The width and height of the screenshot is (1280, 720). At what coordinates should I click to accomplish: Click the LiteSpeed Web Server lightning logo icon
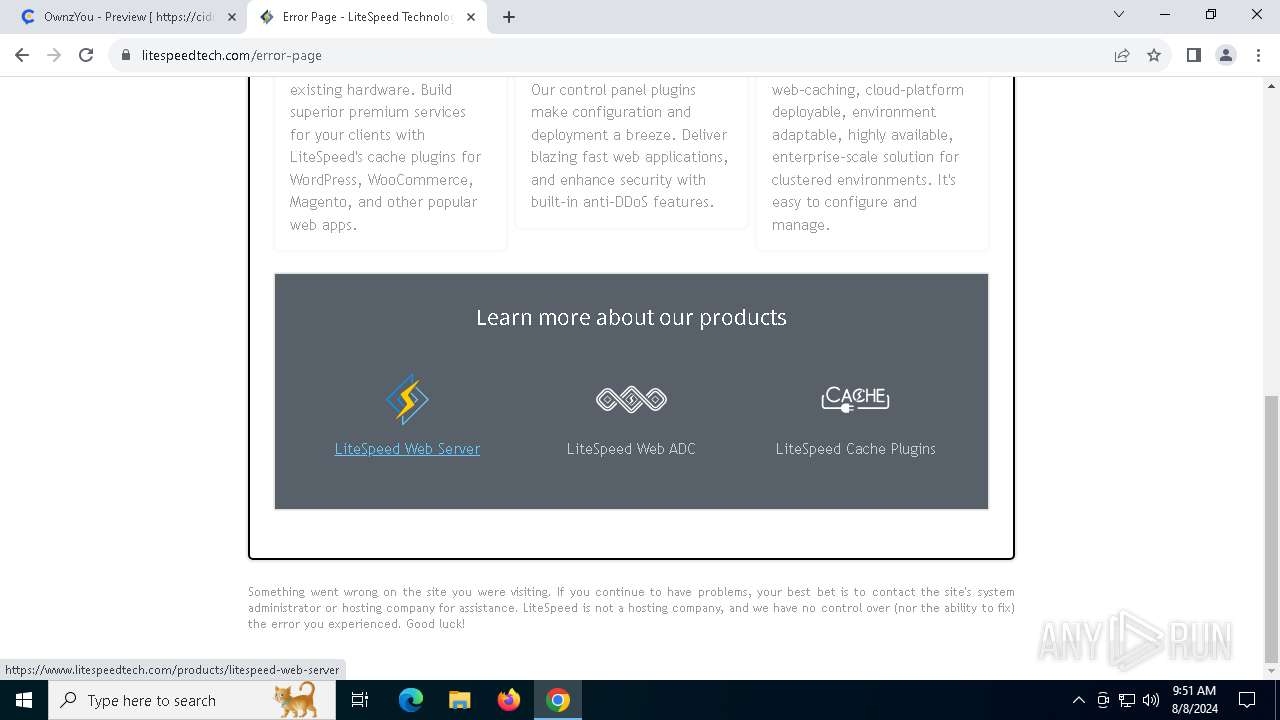(407, 400)
